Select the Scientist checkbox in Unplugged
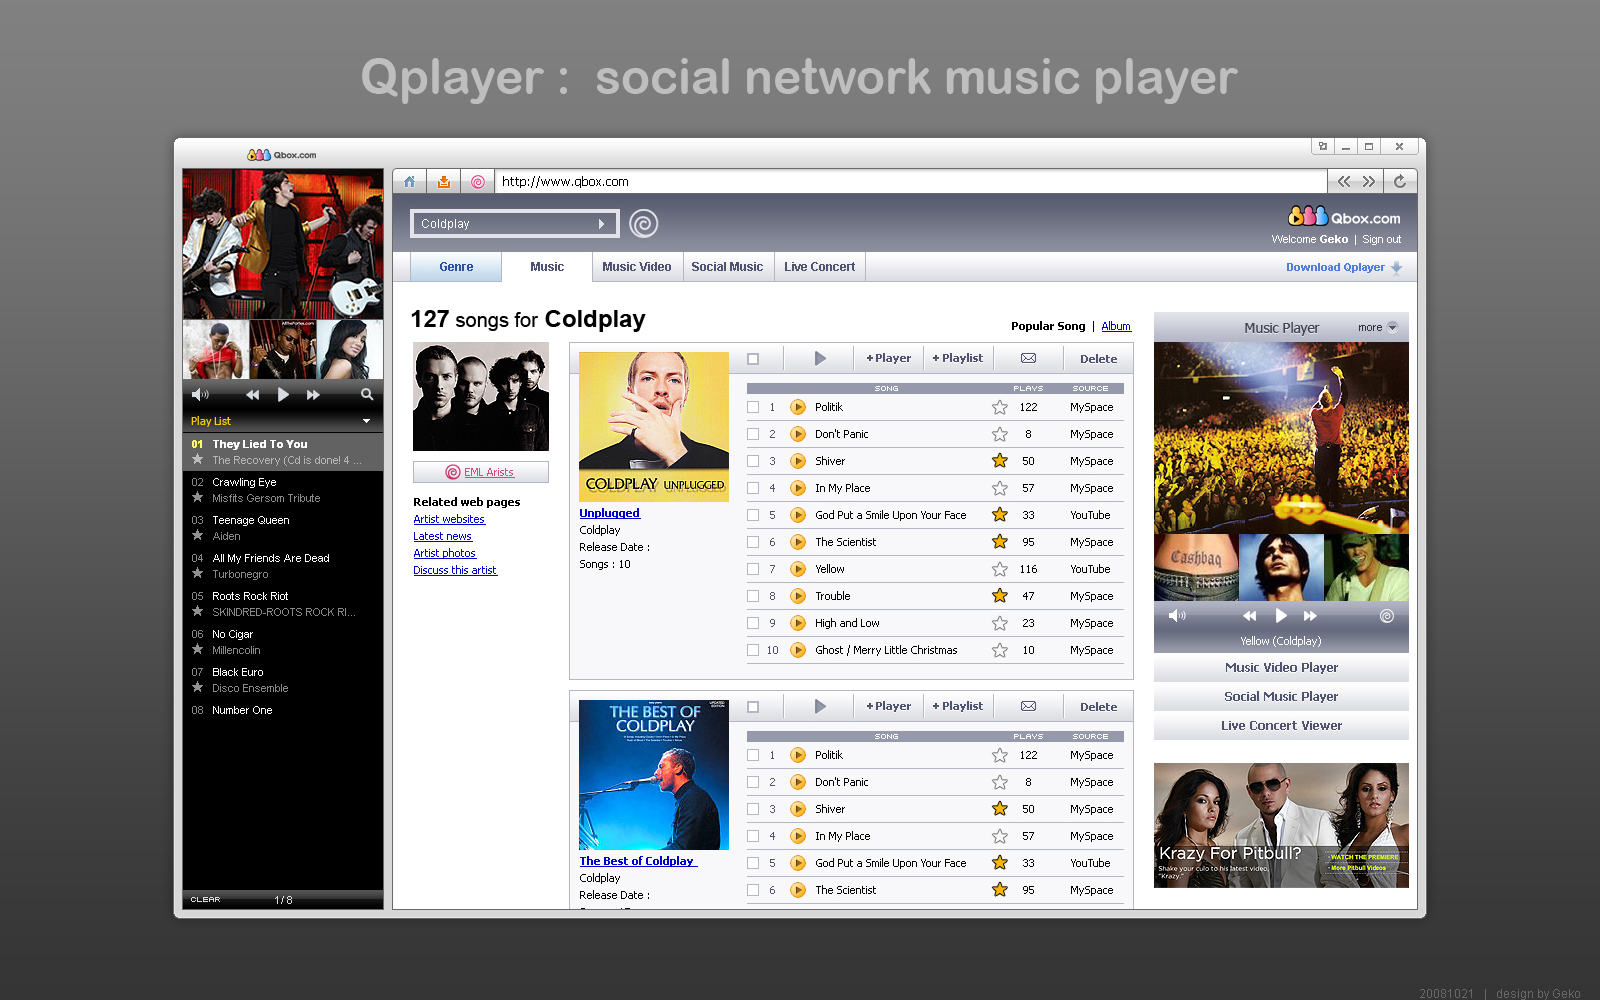This screenshot has height=1000, width=1600. pyautogui.click(x=753, y=542)
